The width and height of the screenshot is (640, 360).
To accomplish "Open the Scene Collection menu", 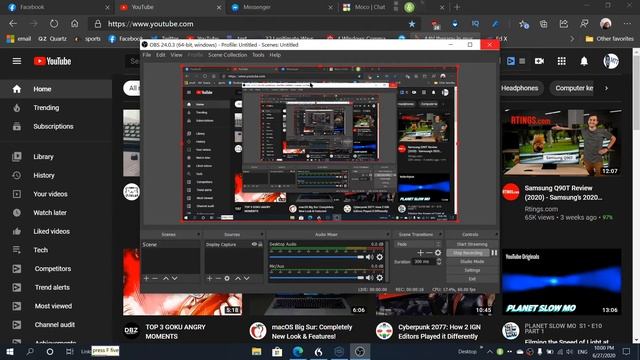I will point(227,55).
